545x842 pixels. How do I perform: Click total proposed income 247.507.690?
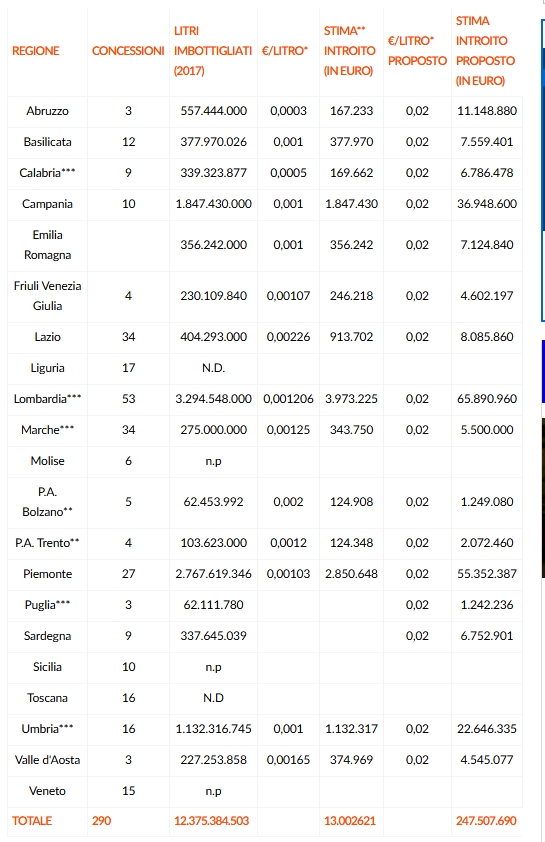click(x=486, y=821)
